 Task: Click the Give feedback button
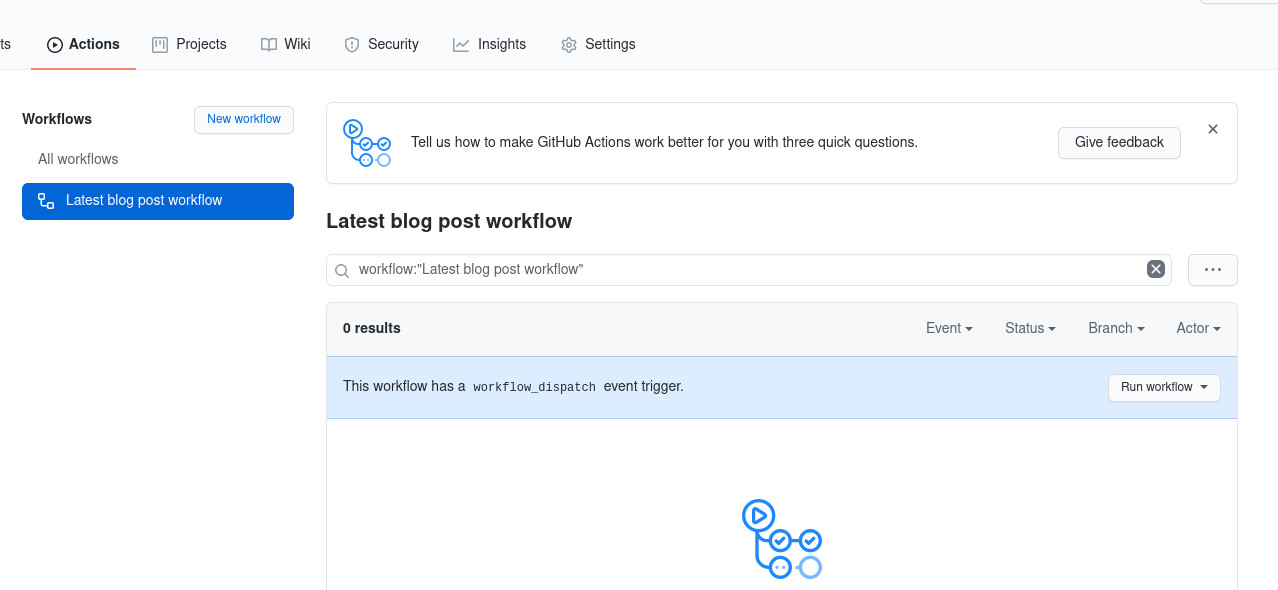click(1118, 142)
